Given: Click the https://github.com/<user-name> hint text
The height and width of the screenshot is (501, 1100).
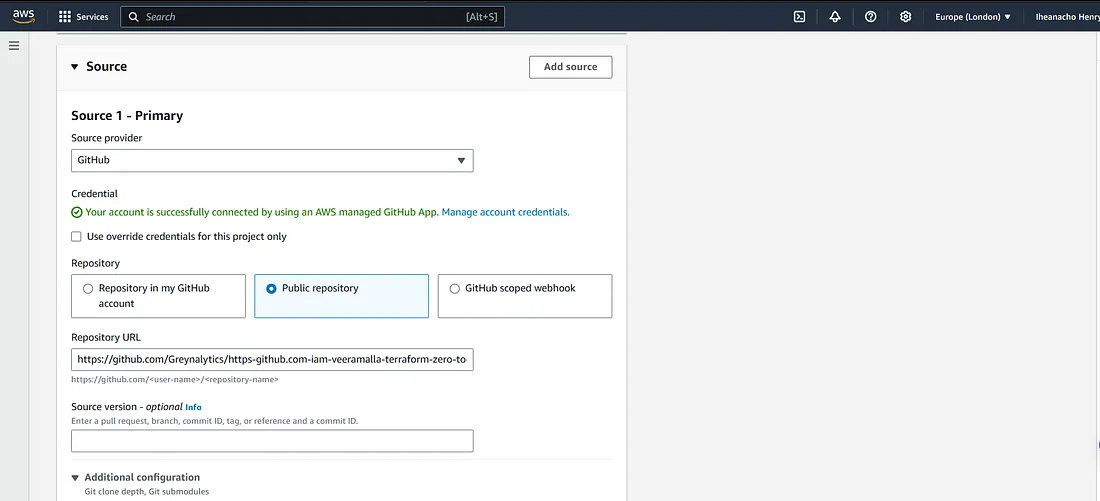Looking at the screenshot, I should coord(175,380).
